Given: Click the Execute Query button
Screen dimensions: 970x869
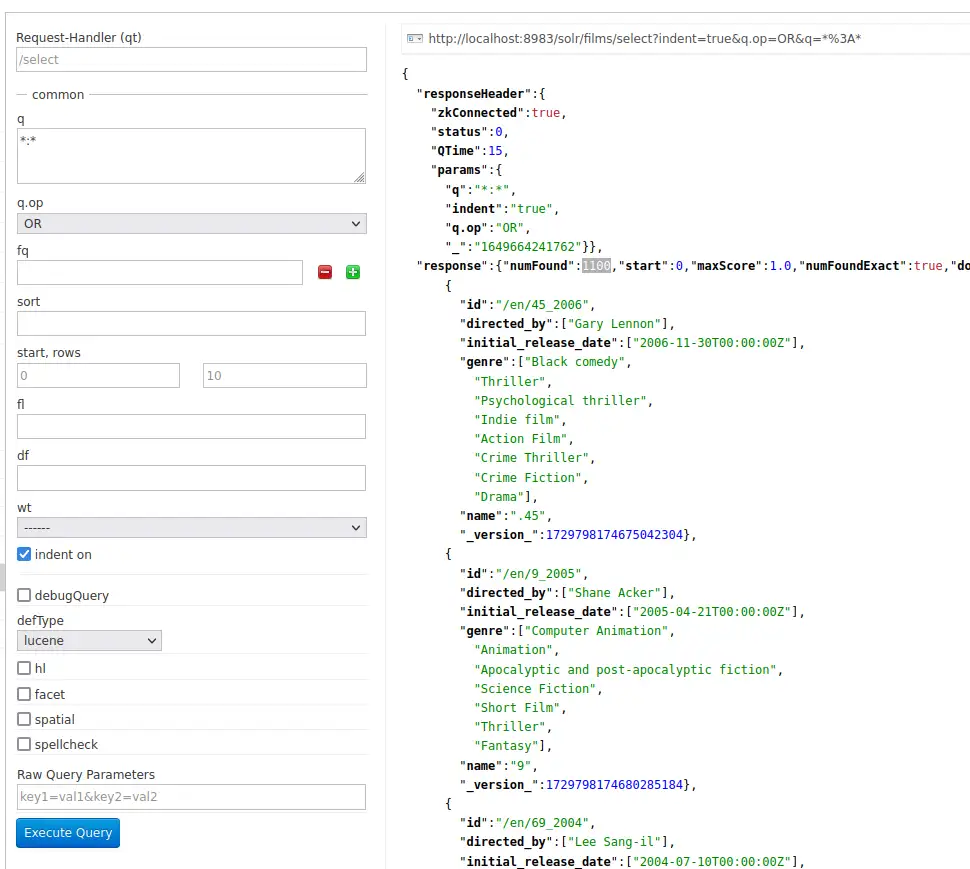Looking at the screenshot, I should [x=68, y=833].
